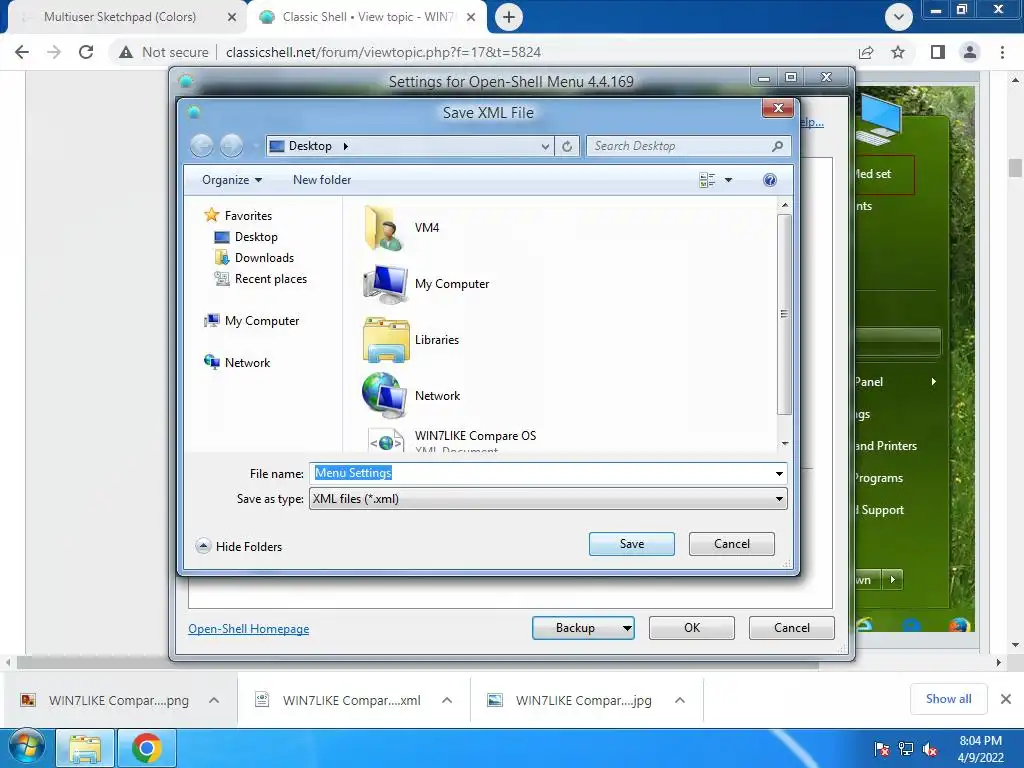The width and height of the screenshot is (1024, 768).
Task: Click Save button in dialog
Action: click(x=632, y=543)
